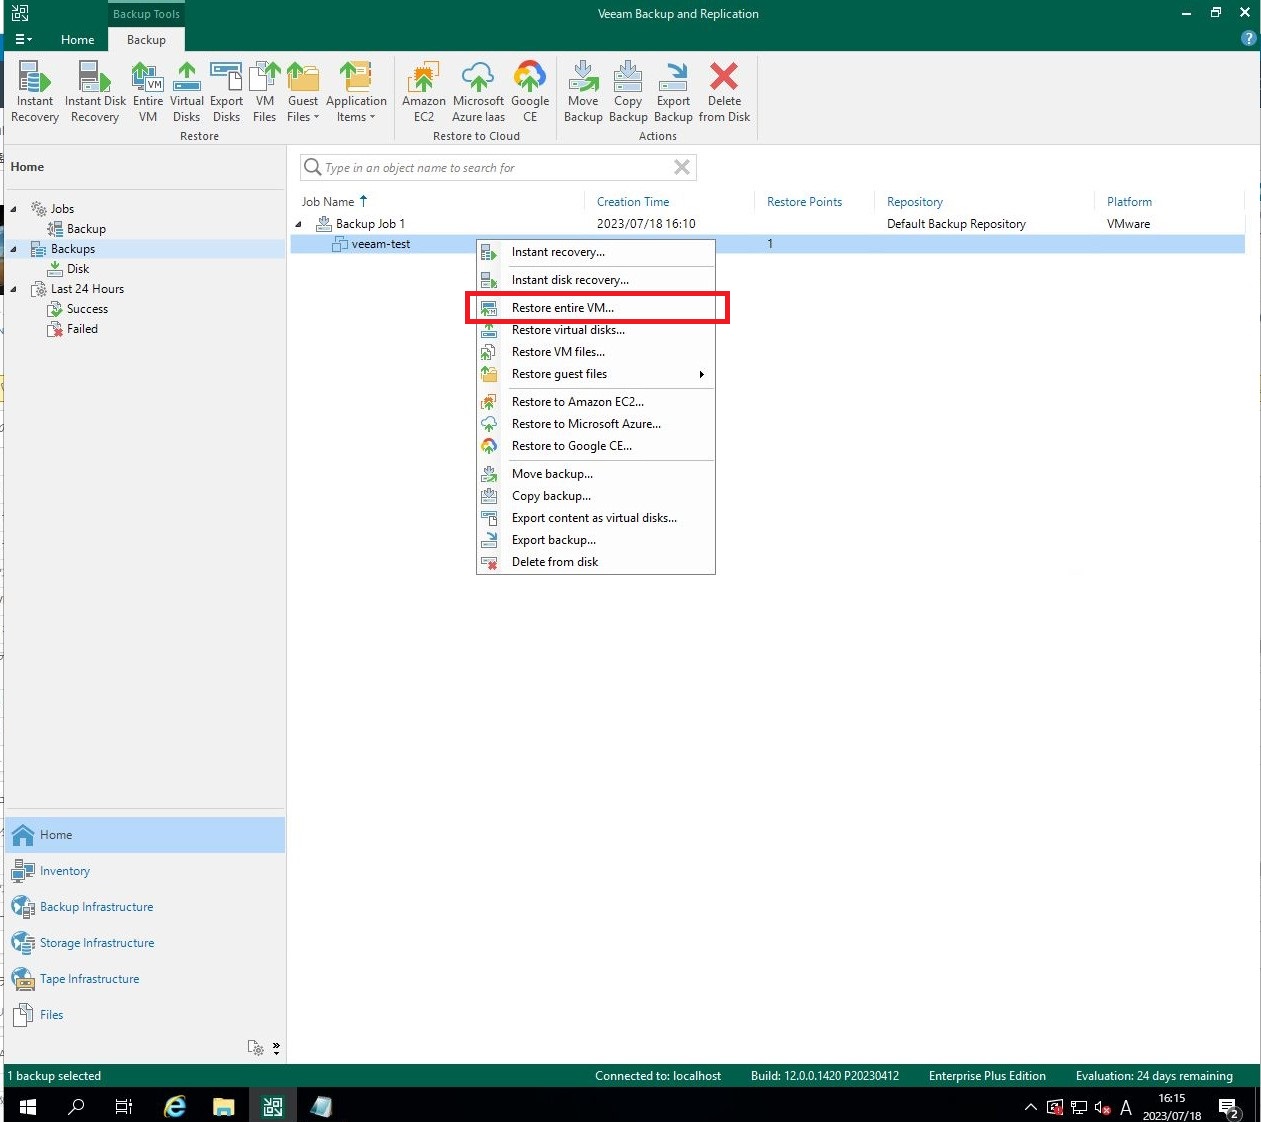This screenshot has width=1261, height=1122.
Task: Choose Restore virtual disks... menu entry
Action: (596, 330)
